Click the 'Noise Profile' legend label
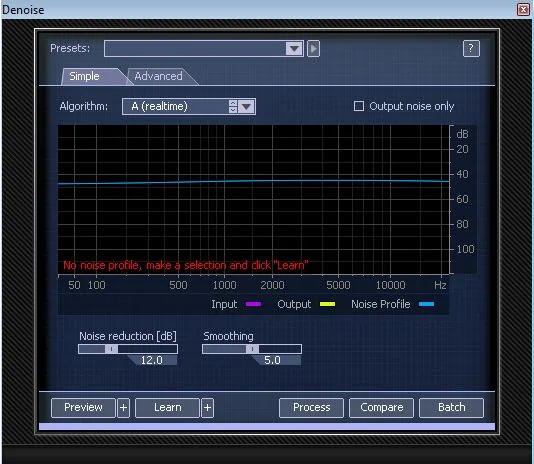 coord(381,304)
